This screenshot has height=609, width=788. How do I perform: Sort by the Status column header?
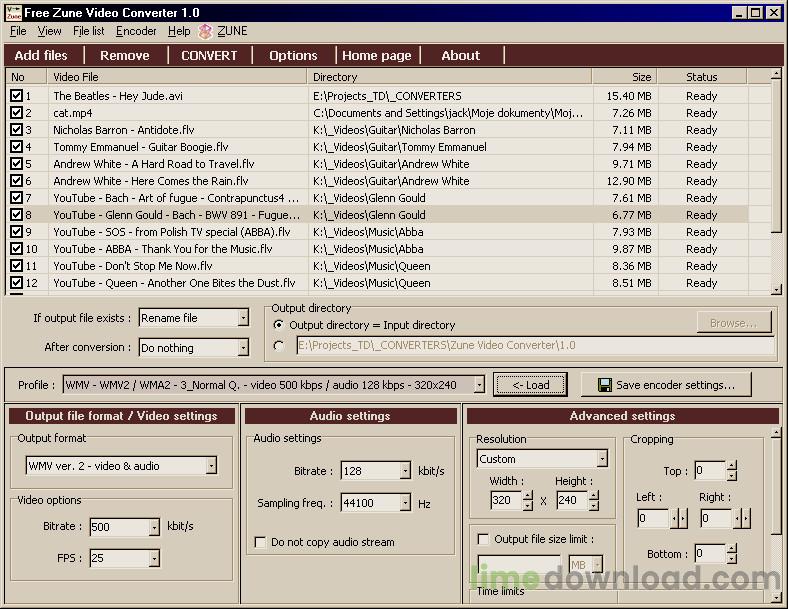coord(702,77)
